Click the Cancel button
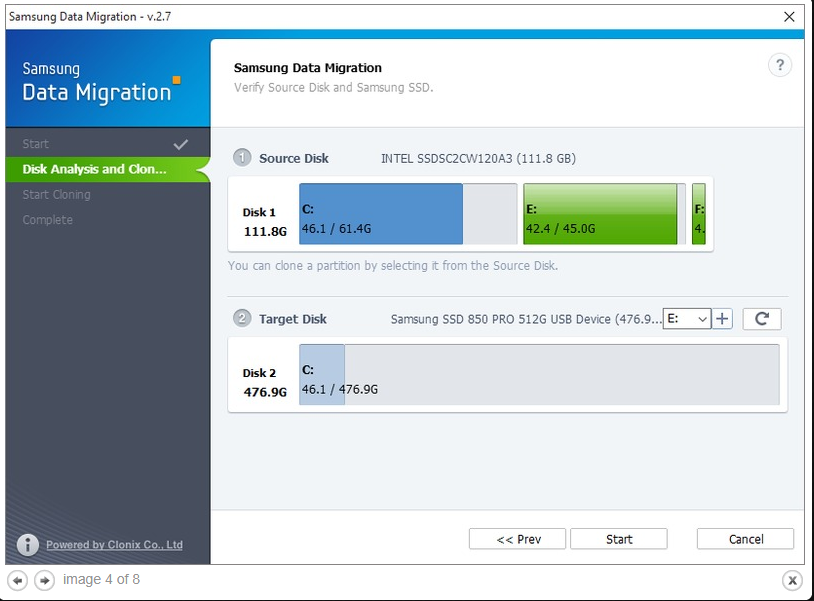 [x=745, y=539]
